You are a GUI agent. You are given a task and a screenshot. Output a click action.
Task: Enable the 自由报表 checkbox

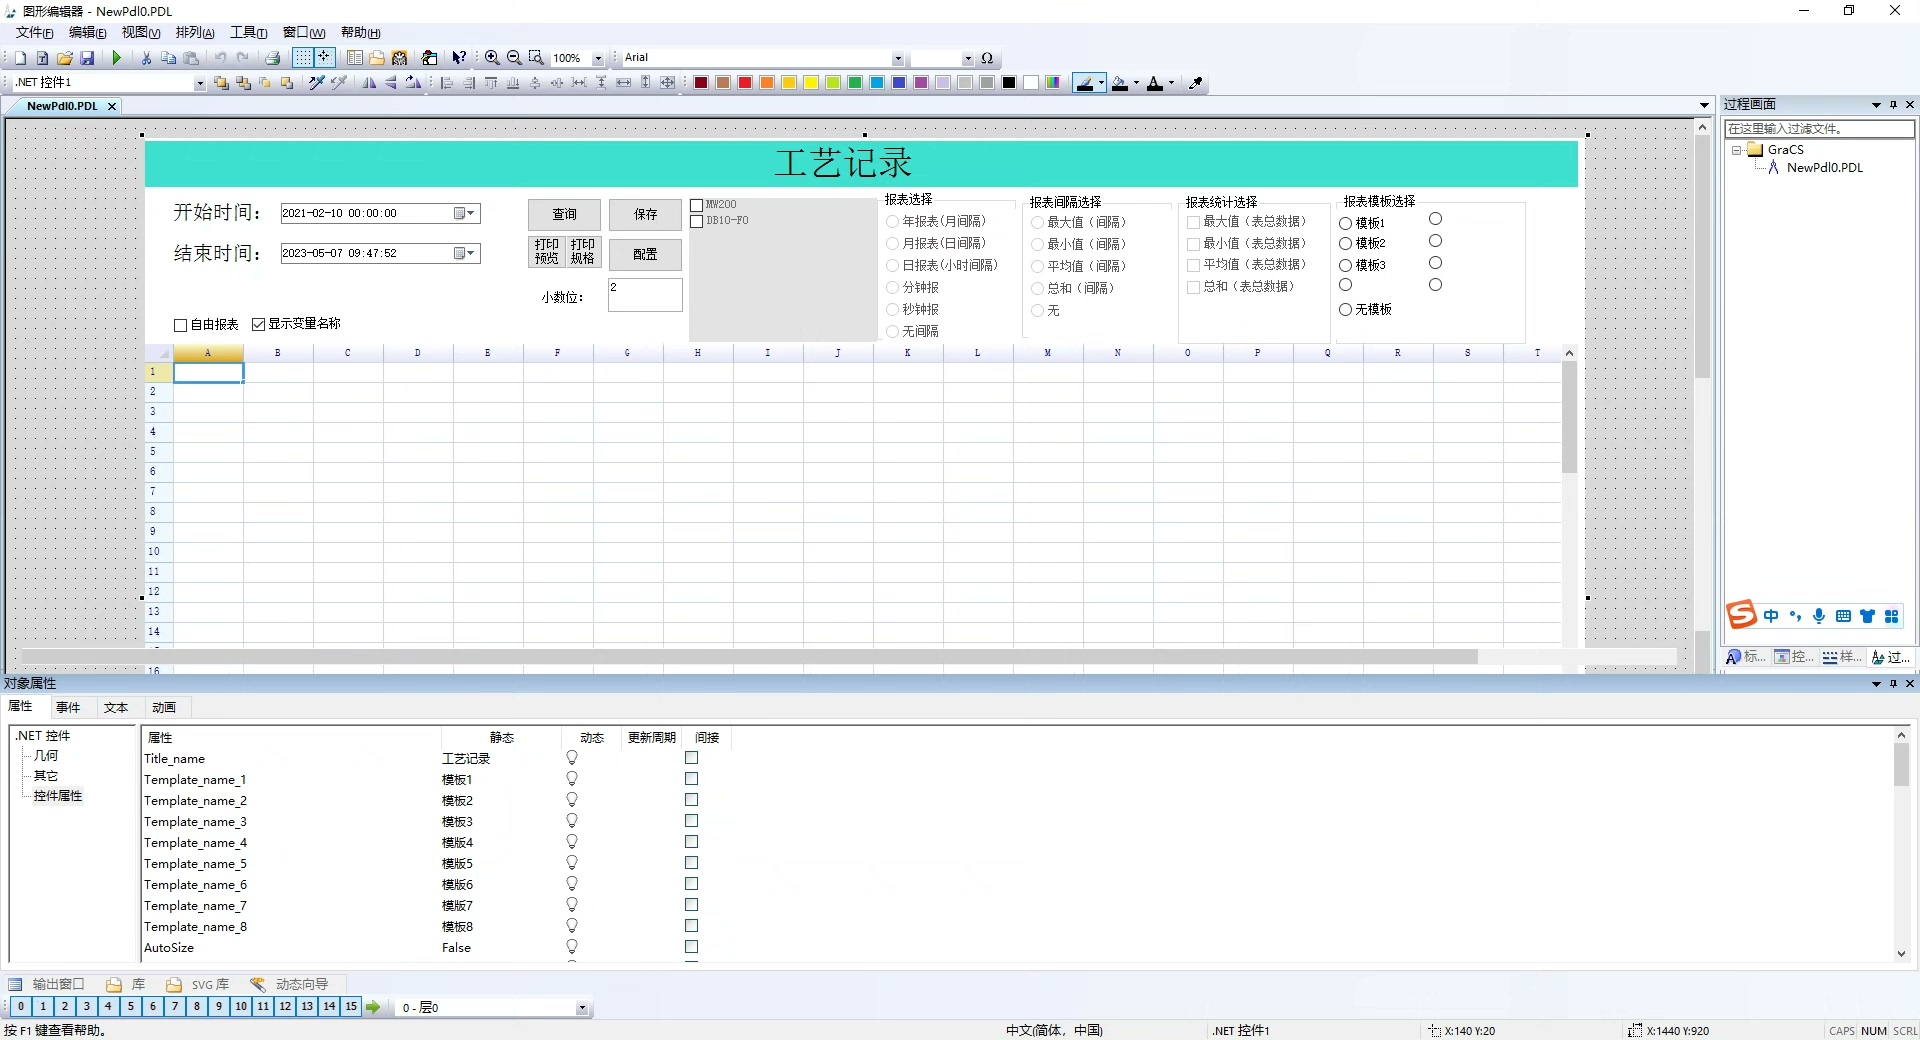pos(180,325)
